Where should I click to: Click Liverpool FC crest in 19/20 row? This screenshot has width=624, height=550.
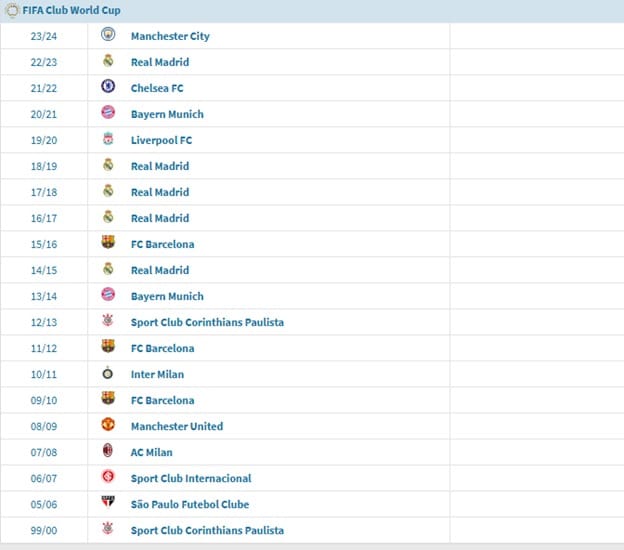tap(108, 138)
